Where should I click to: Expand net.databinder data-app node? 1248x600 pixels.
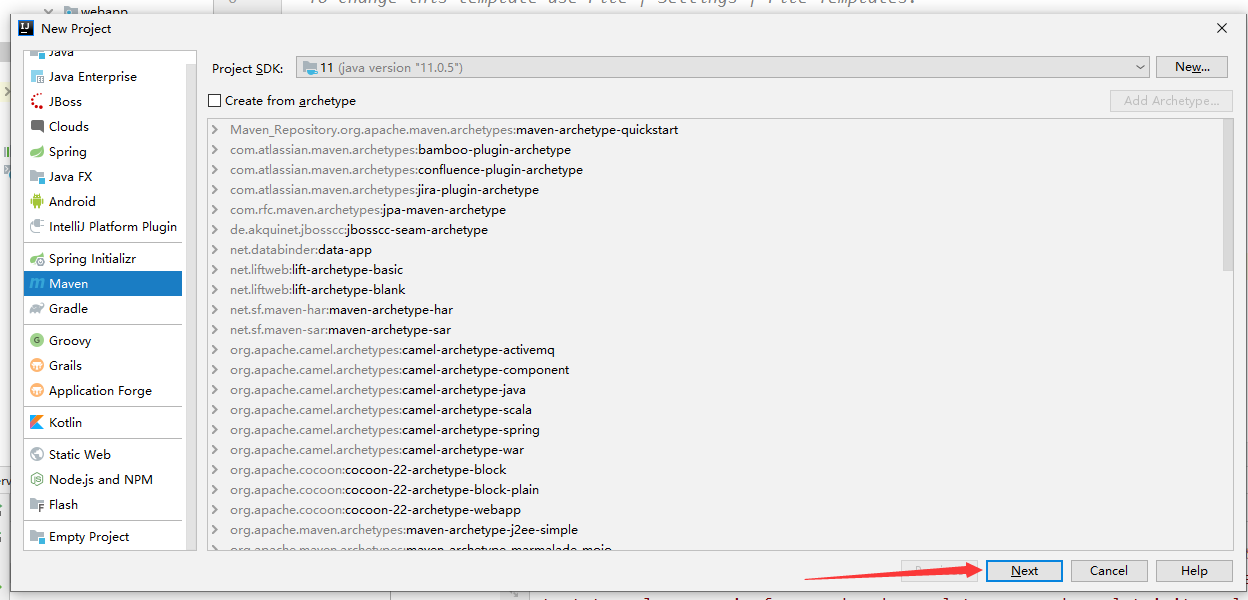point(215,250)
